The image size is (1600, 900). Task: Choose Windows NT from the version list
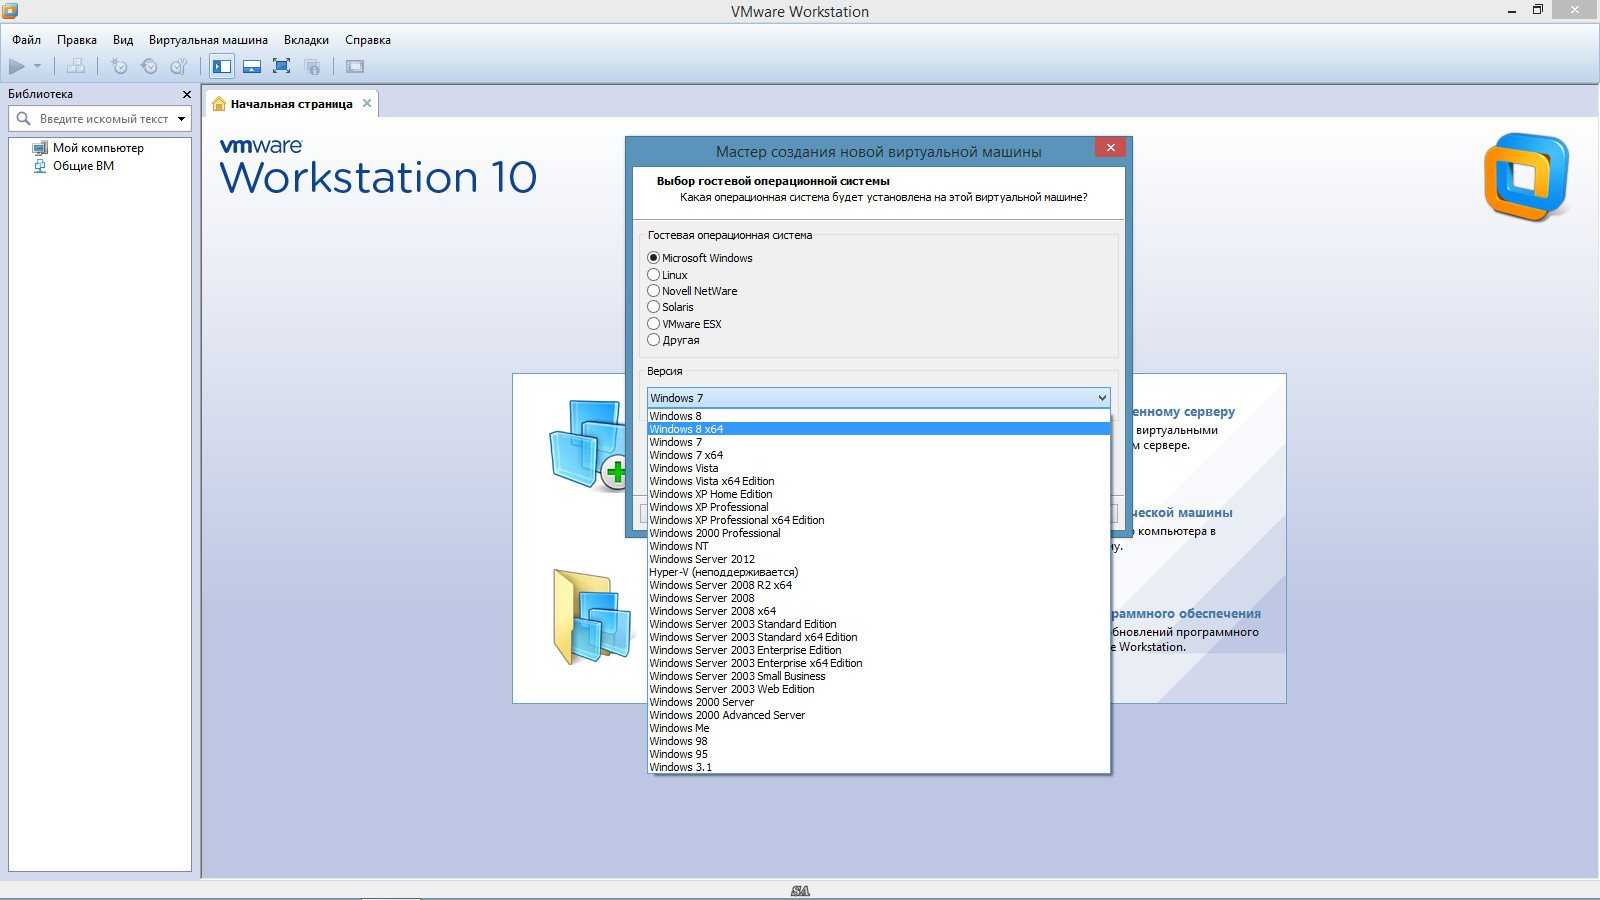pyautogui.click(x=878, y=546)
